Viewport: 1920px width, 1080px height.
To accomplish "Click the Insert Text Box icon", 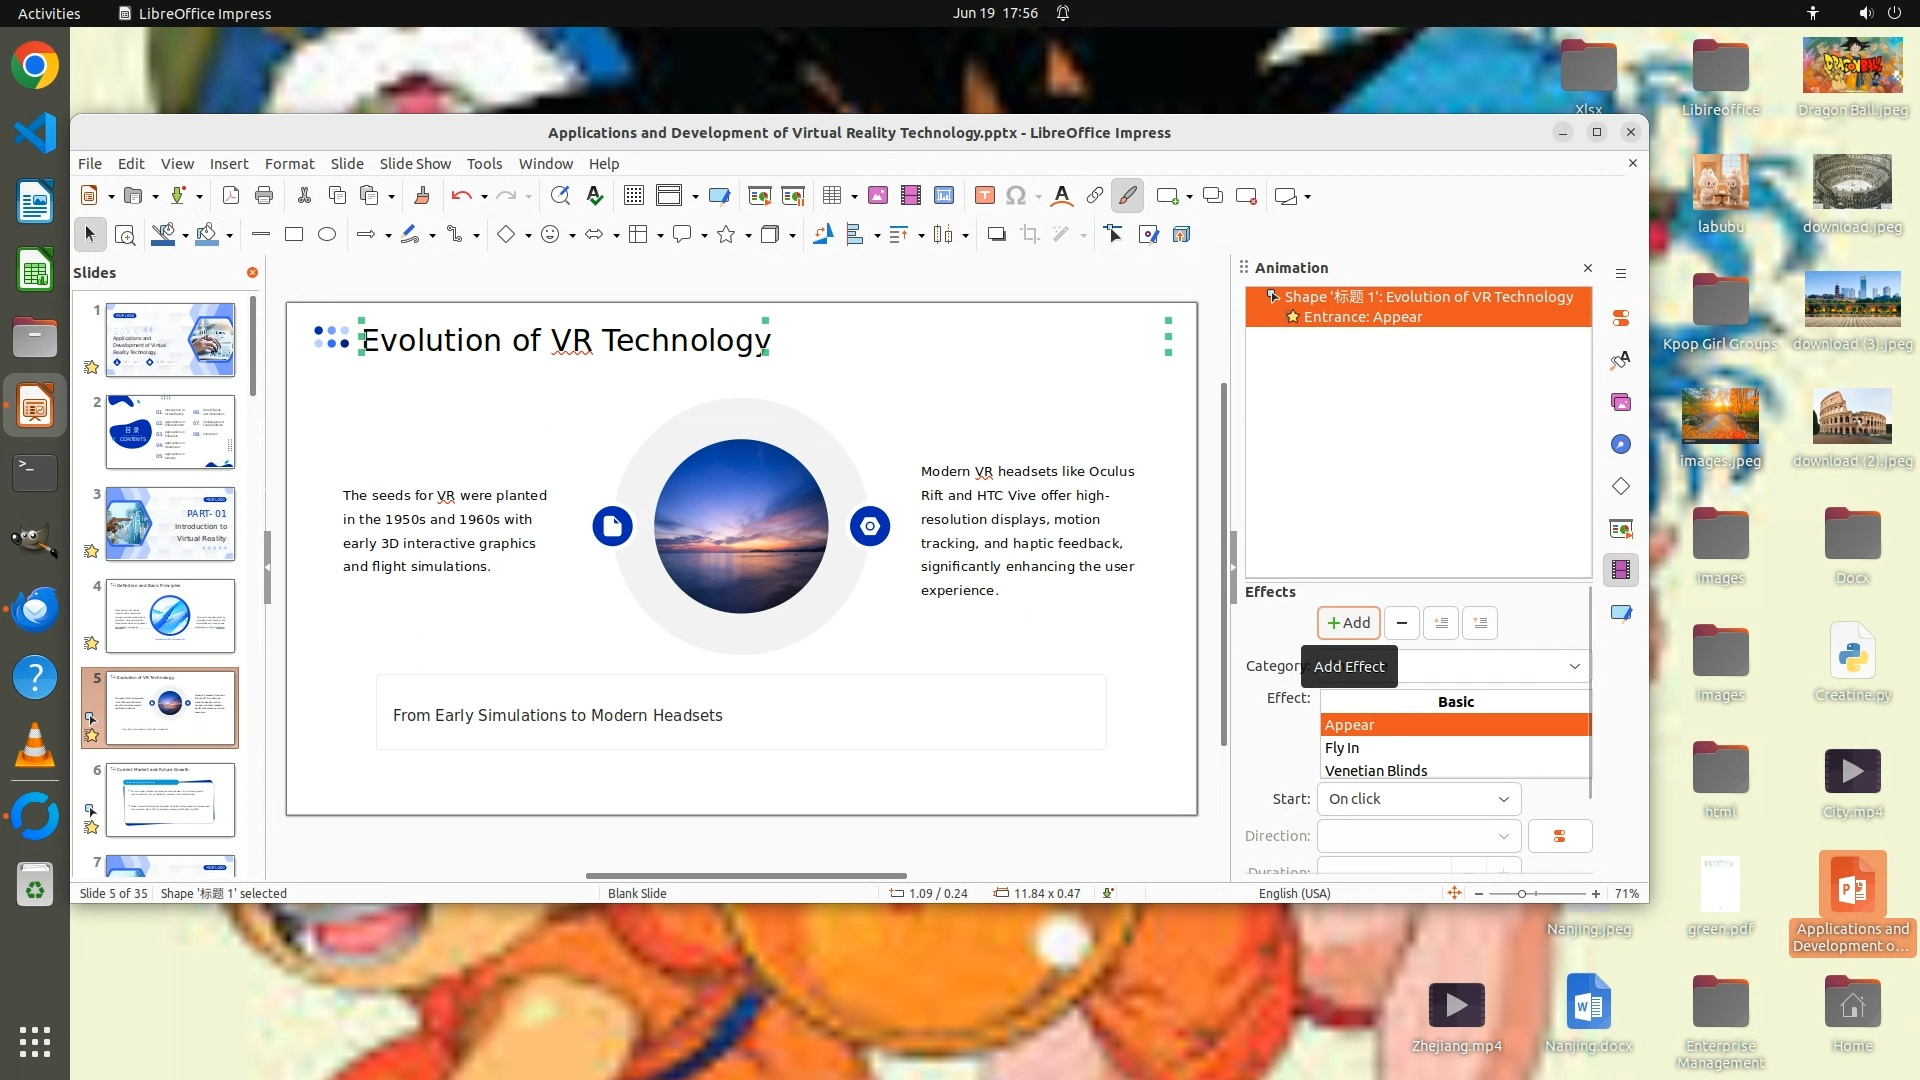I will coord(984,196).
